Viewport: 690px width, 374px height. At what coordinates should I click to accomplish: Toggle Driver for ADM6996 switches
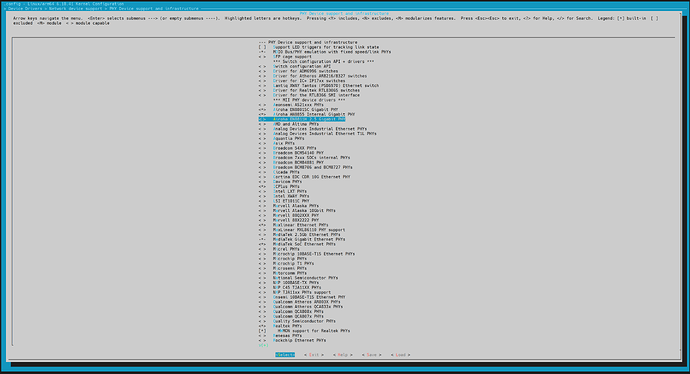(298, 71)
